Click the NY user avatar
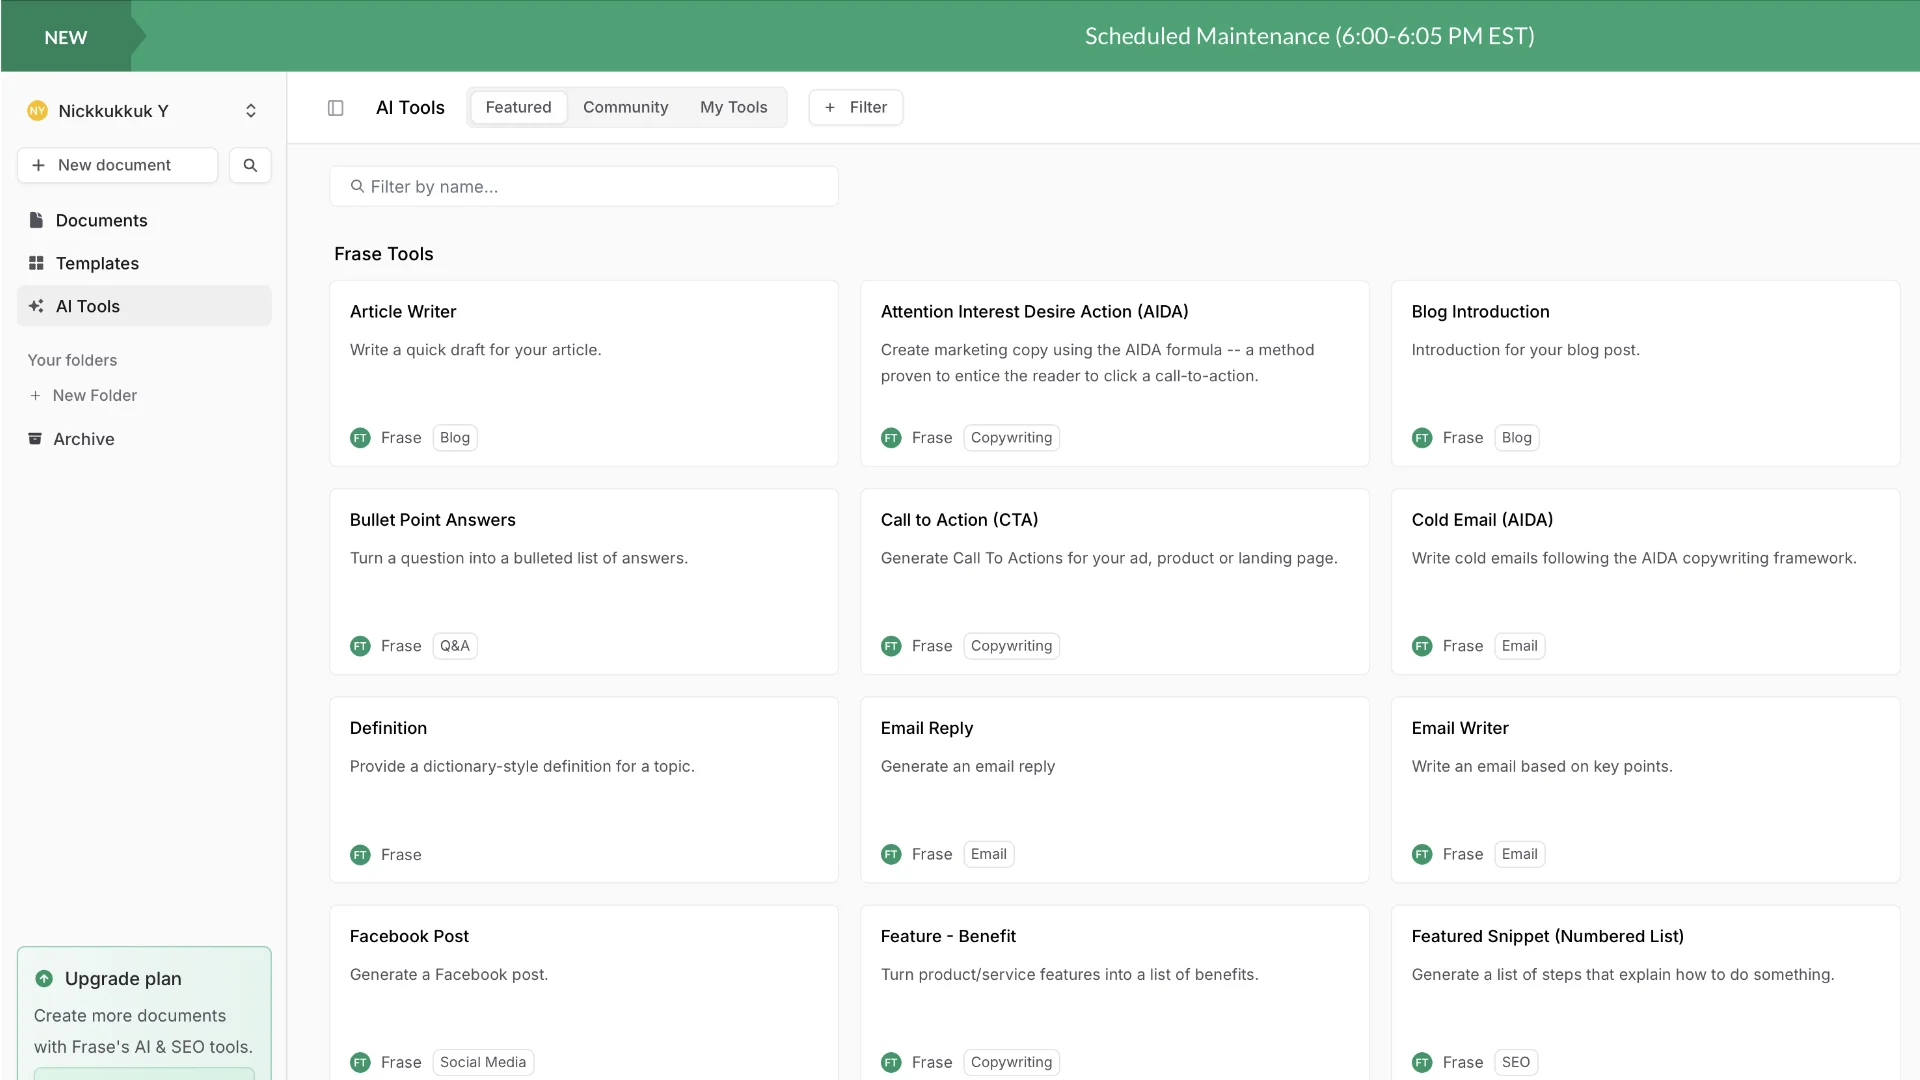 [37, 111]
